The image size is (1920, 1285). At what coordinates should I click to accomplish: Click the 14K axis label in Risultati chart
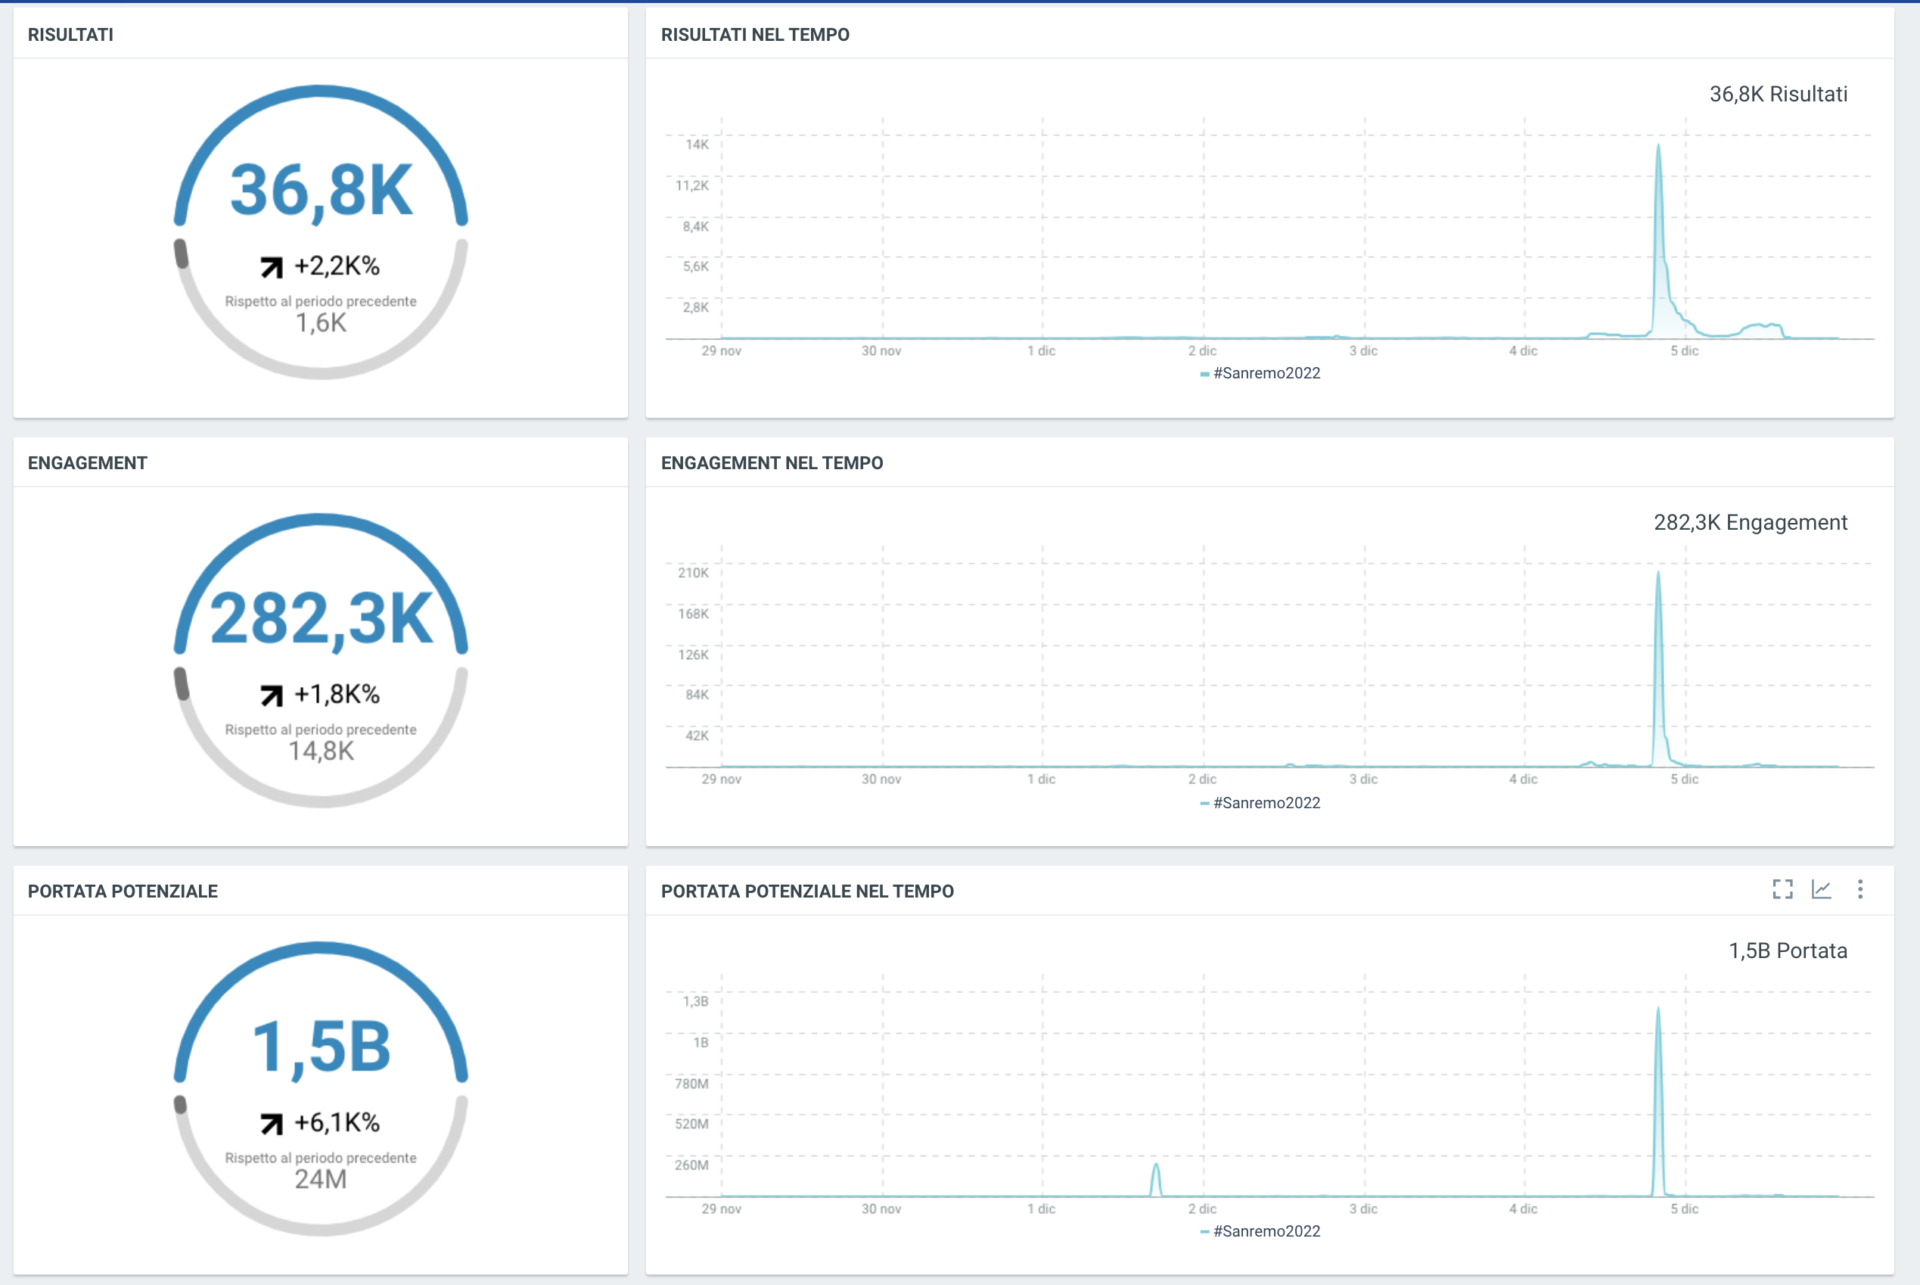click(697, 145)
